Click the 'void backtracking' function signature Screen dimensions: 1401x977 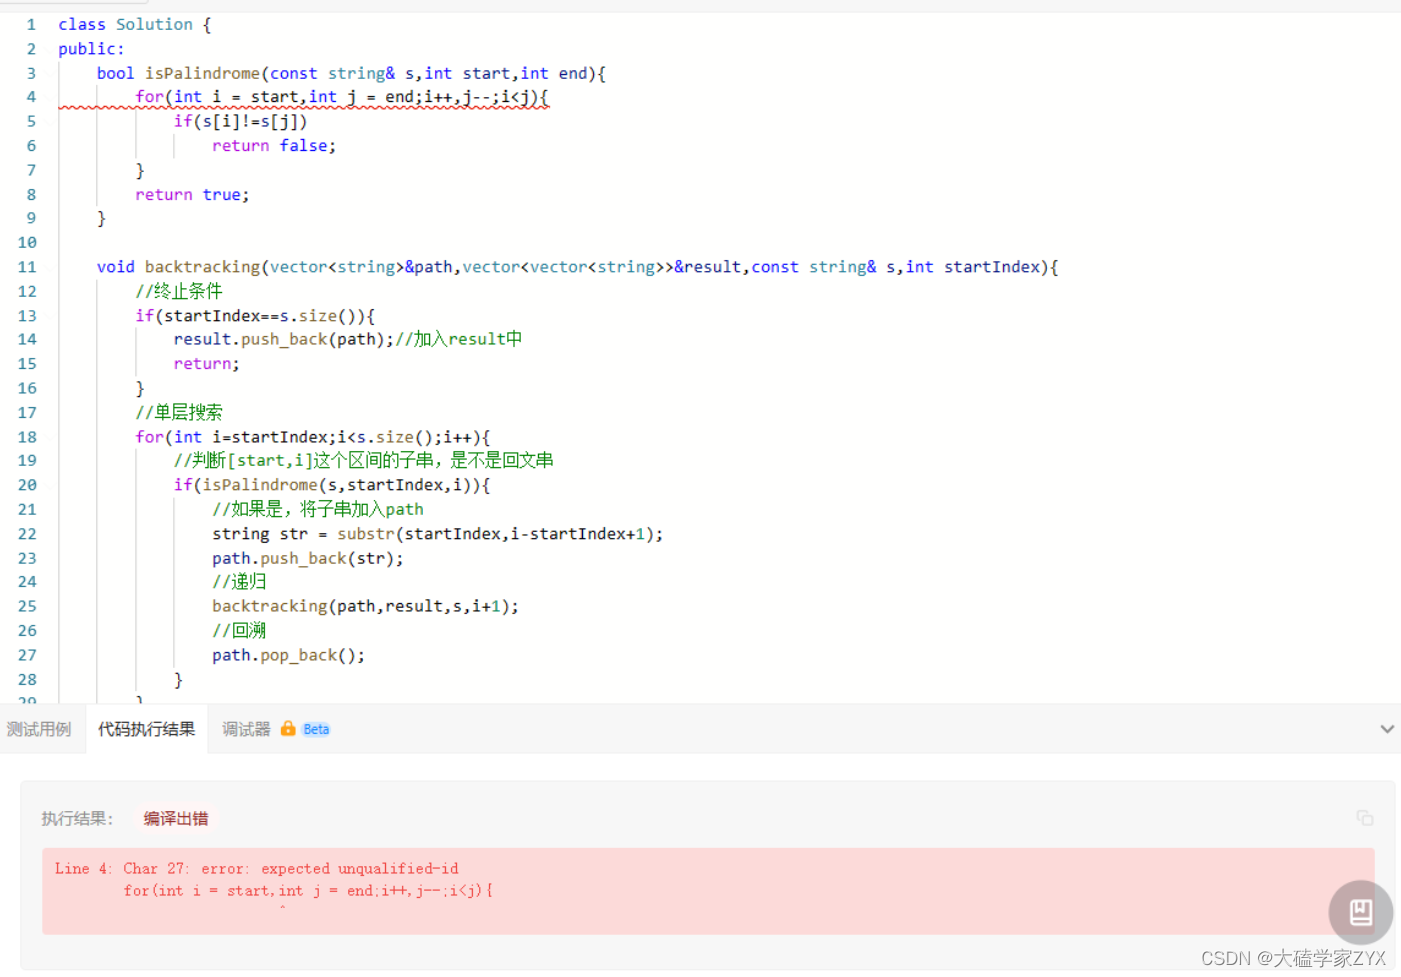577,267
